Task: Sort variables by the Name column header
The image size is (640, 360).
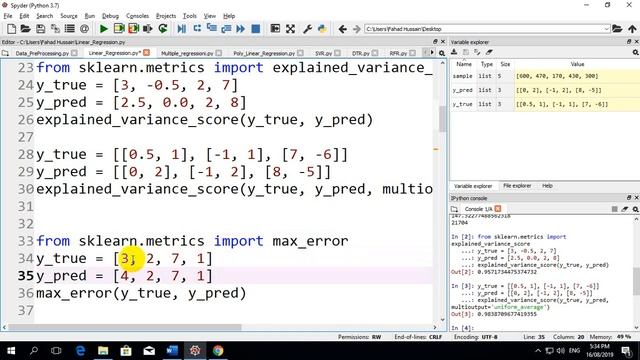Action: click(464, 64)
